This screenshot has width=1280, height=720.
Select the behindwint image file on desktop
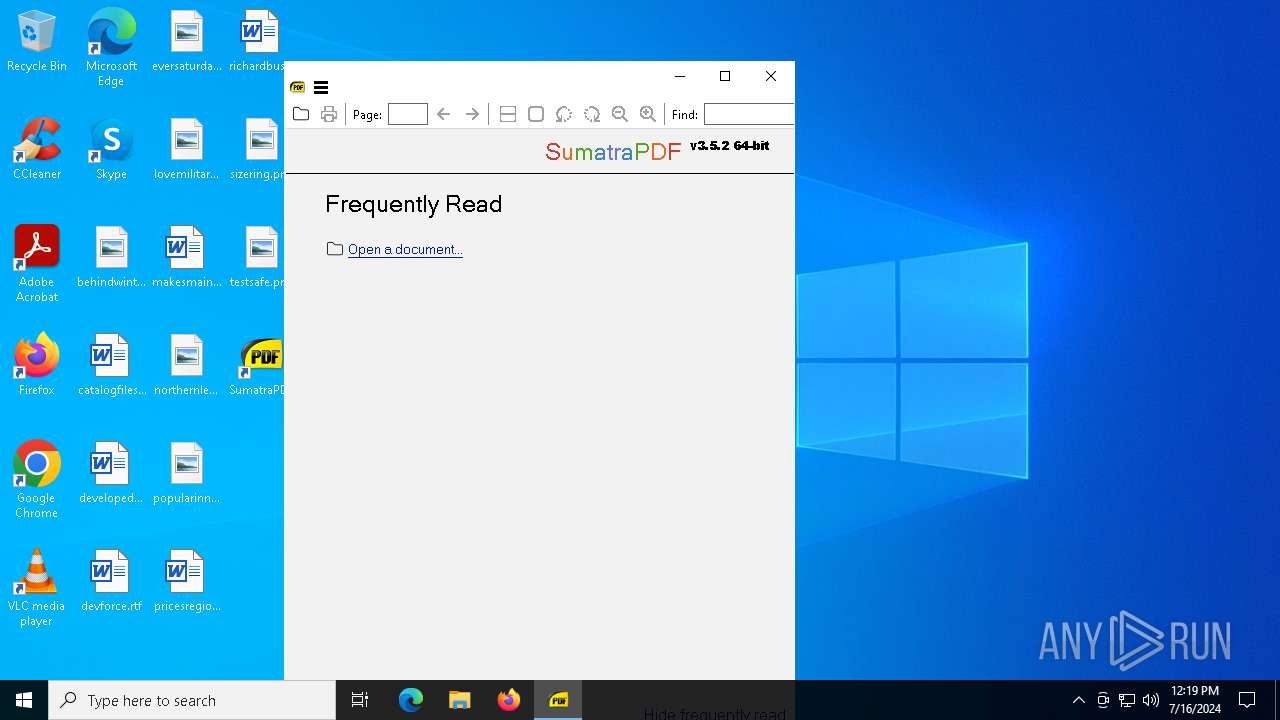pyautogui.click(x=111, y=257)
